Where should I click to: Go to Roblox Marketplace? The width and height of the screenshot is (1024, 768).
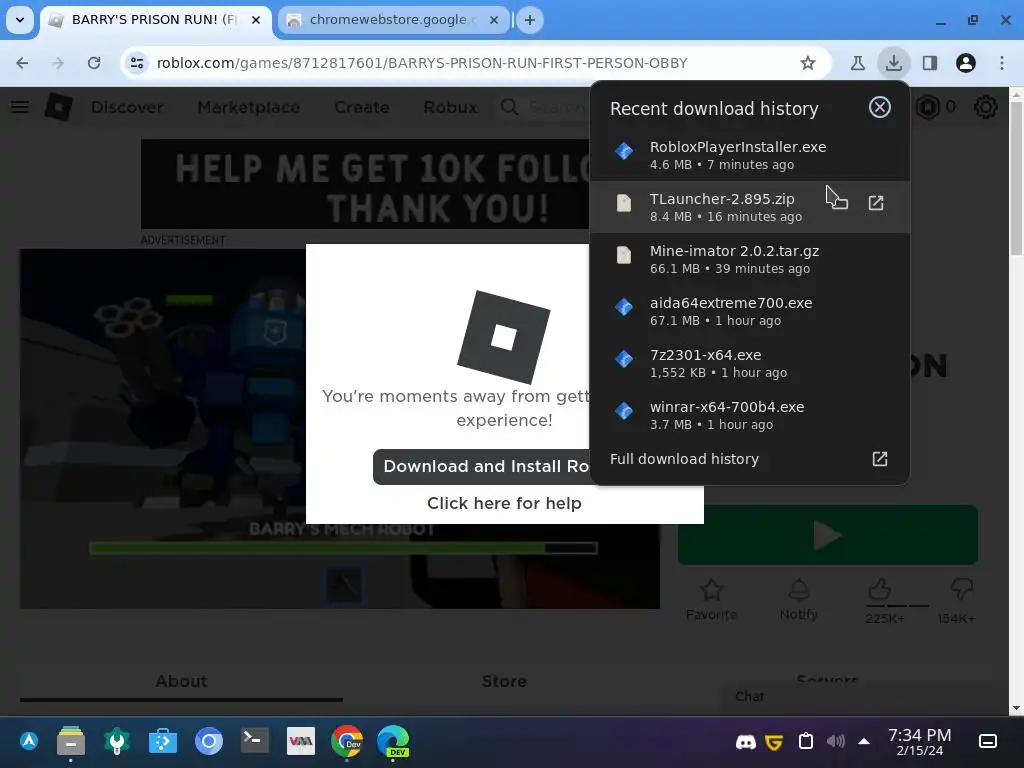pyautogui.click(x=249, y=107)
